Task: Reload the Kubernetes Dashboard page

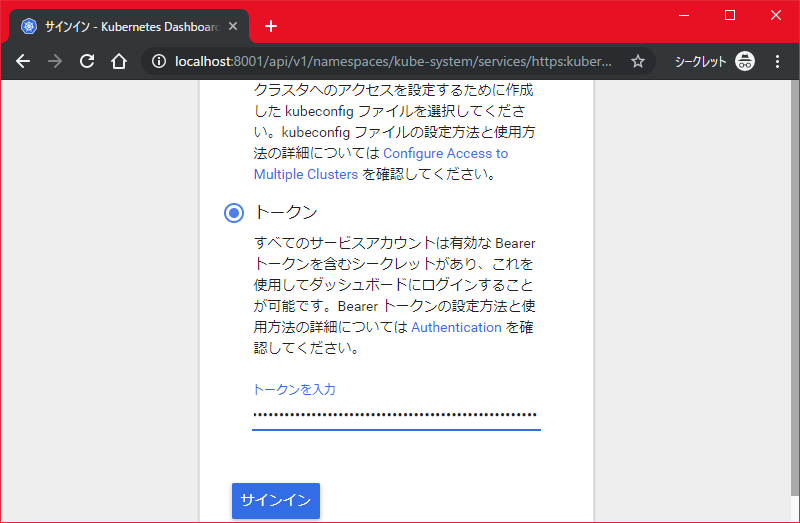Action: [87, 61]
